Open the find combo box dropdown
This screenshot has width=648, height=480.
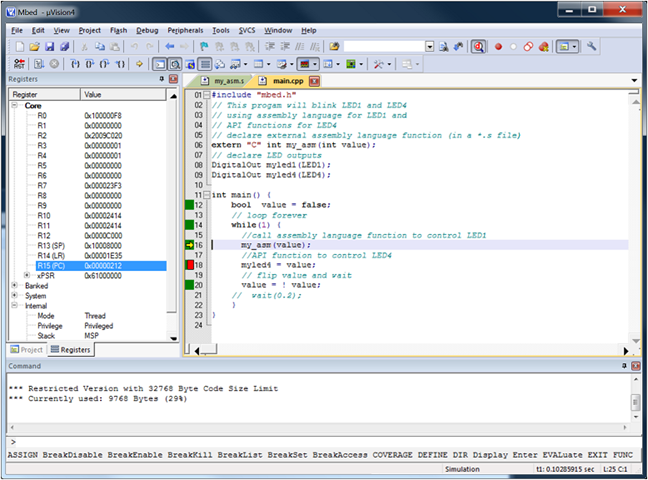[x=430, y=47]
